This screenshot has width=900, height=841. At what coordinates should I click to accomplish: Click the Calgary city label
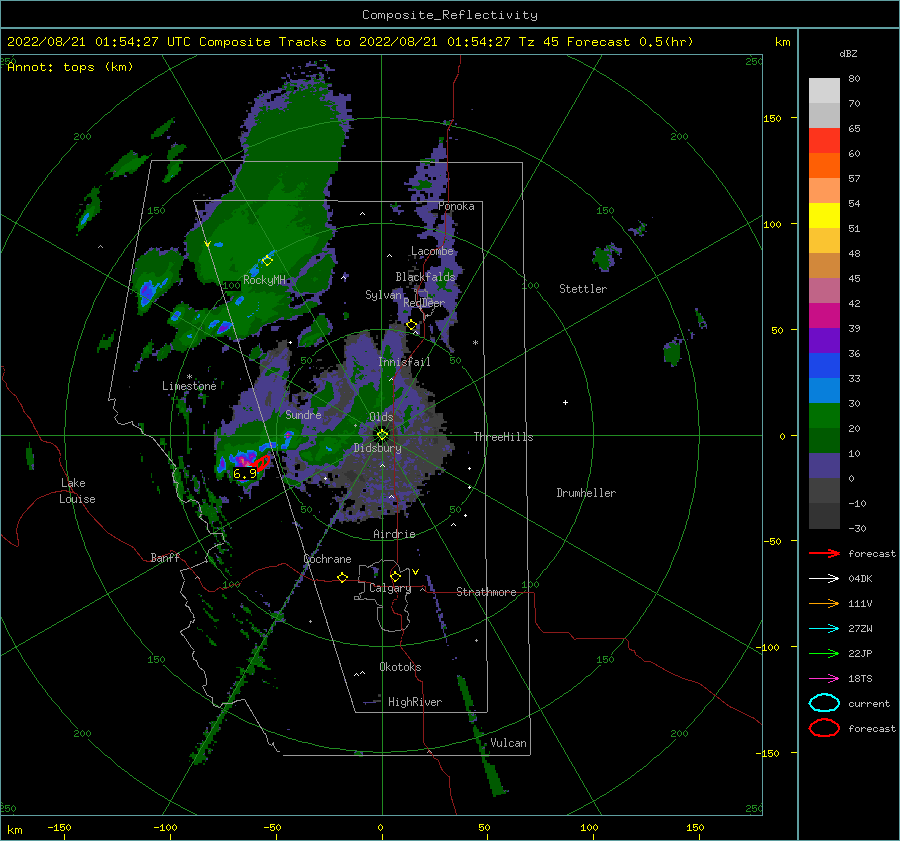tap(390, 588)
